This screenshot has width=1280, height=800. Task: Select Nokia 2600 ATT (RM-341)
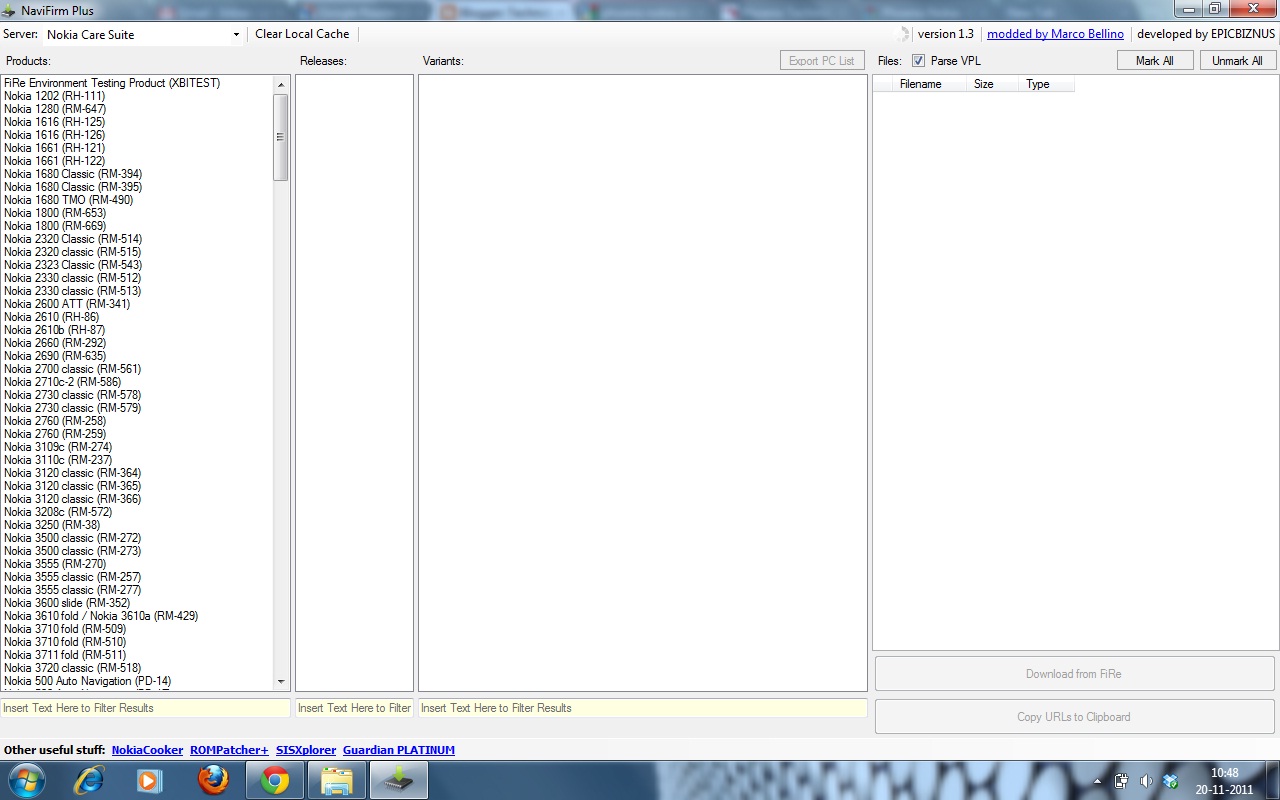click(x=67, y=304)
